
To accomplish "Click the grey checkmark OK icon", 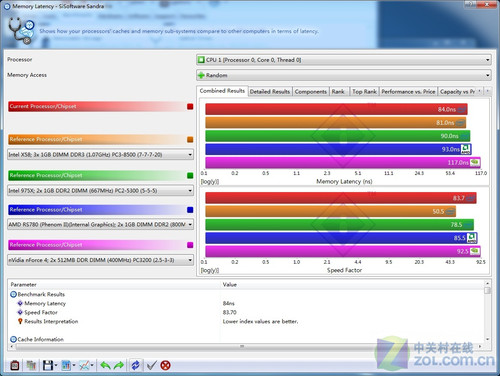I will 151,365.
